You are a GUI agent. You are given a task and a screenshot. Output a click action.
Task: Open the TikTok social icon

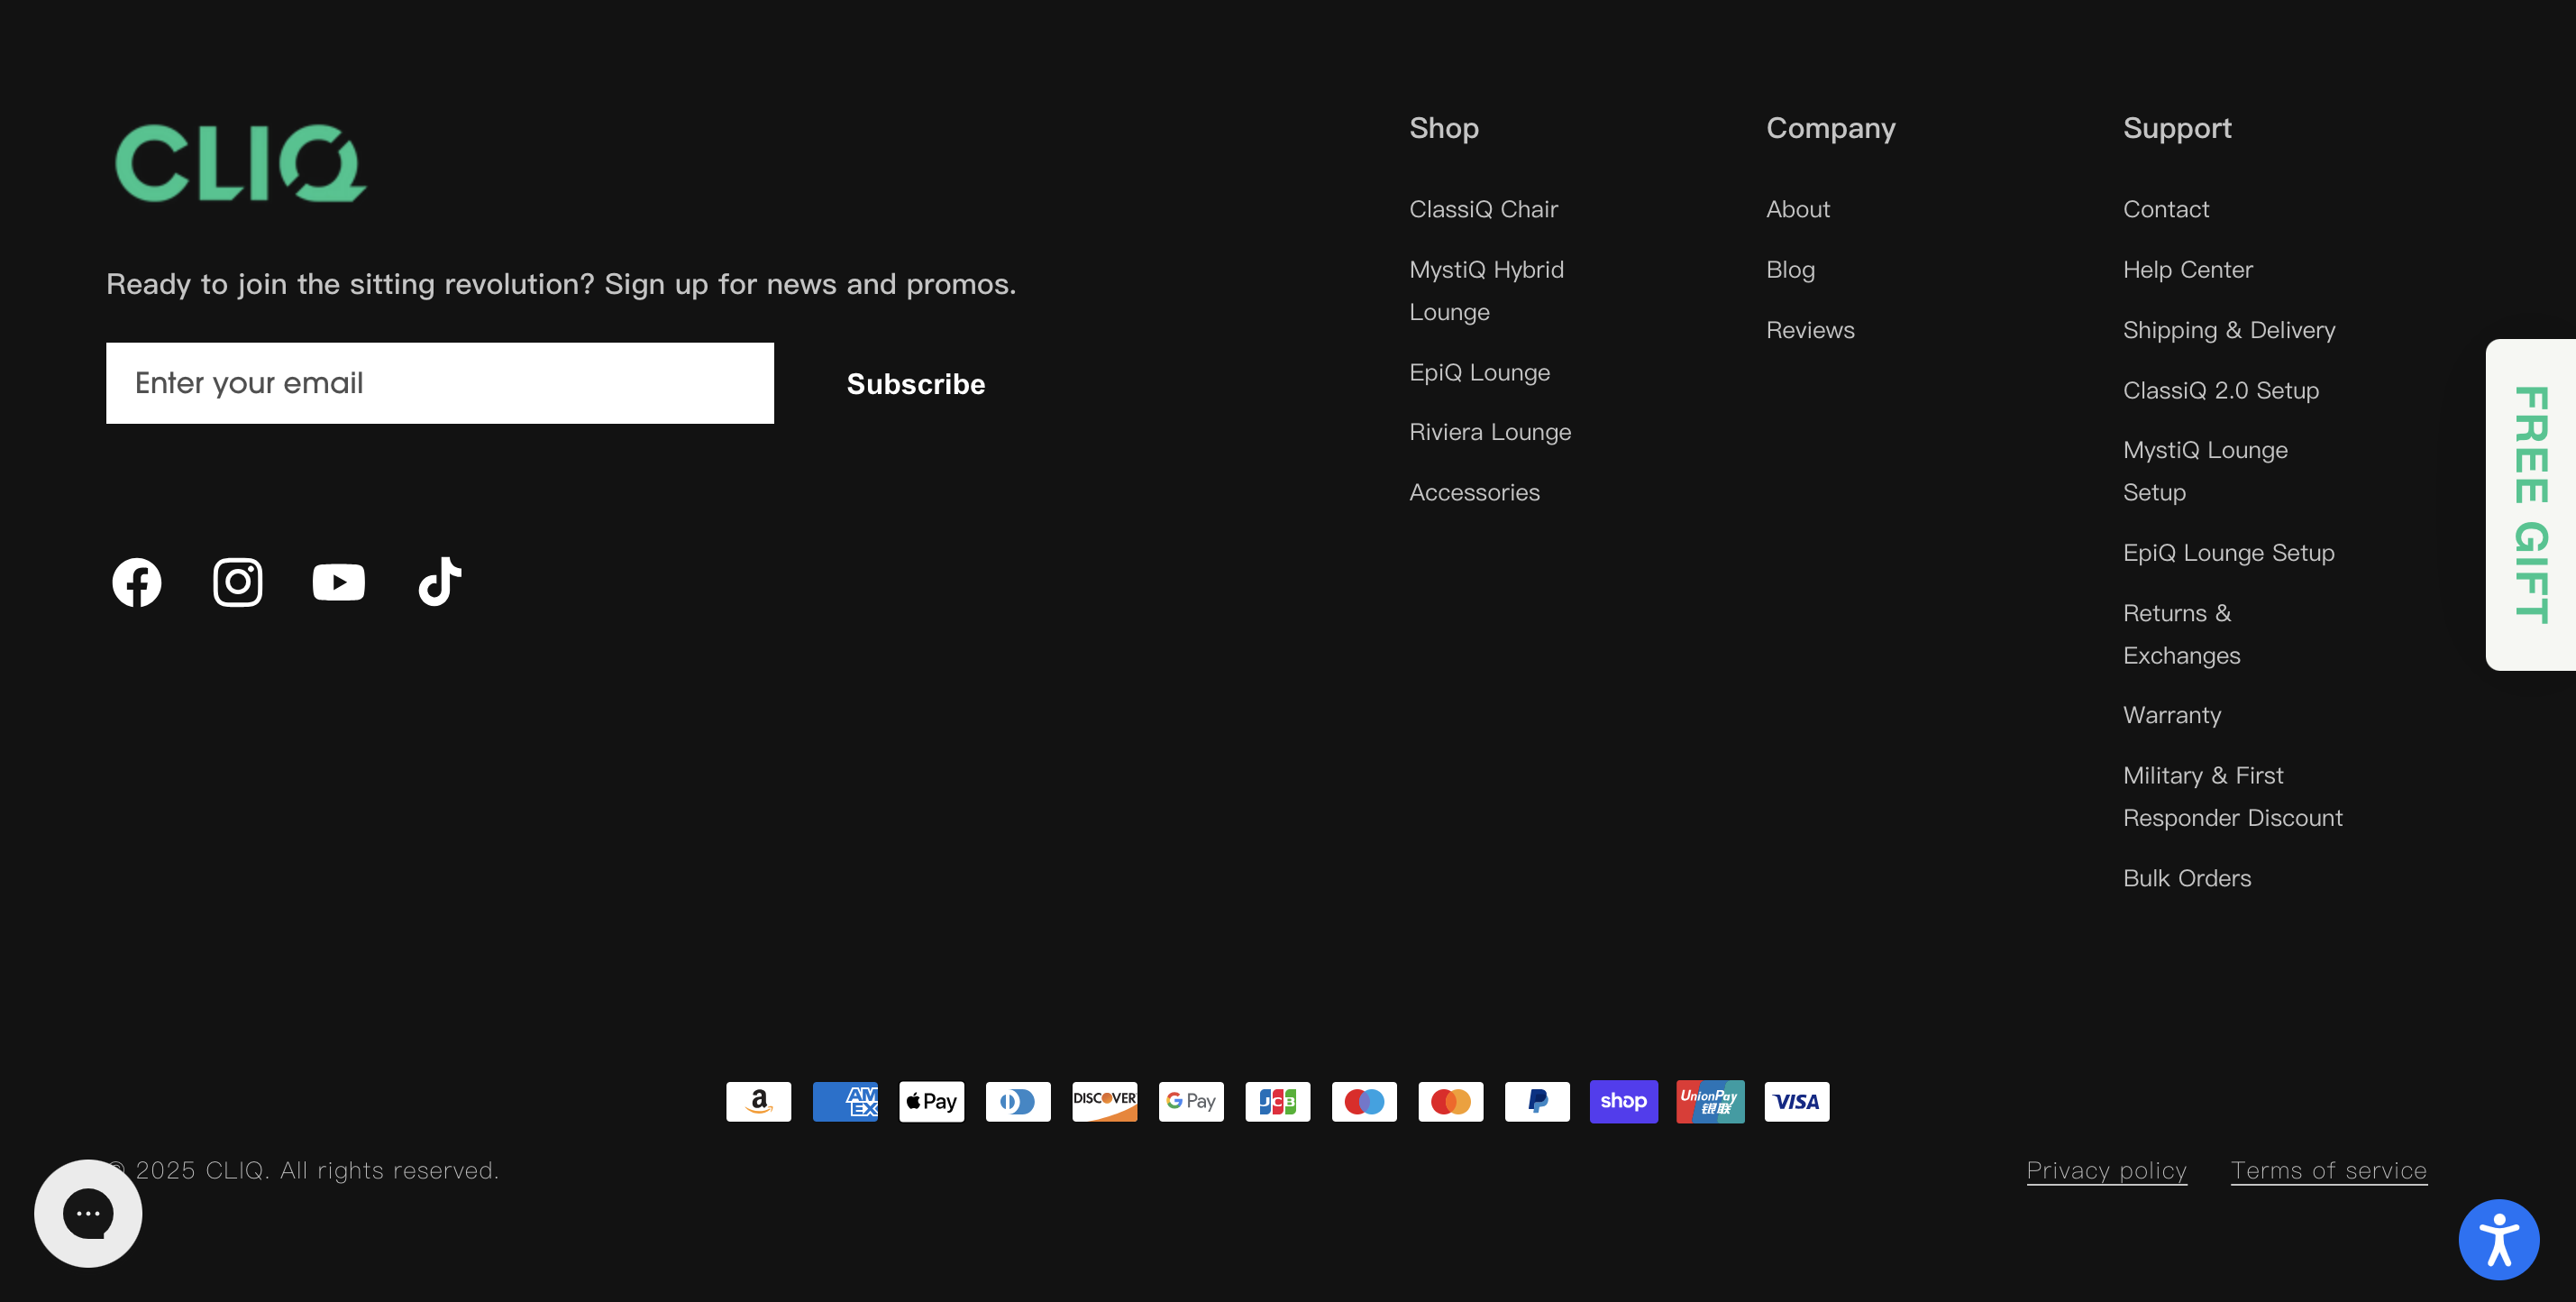(439, 582)
